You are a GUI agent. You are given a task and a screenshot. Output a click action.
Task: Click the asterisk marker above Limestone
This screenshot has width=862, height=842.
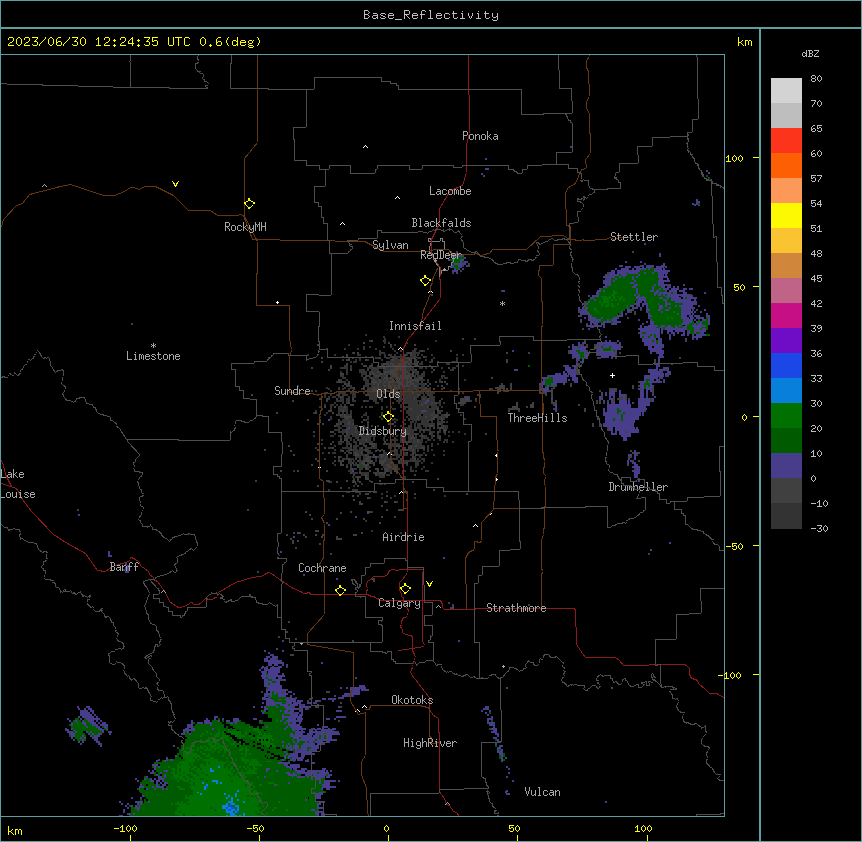click(x=153, y=346)
